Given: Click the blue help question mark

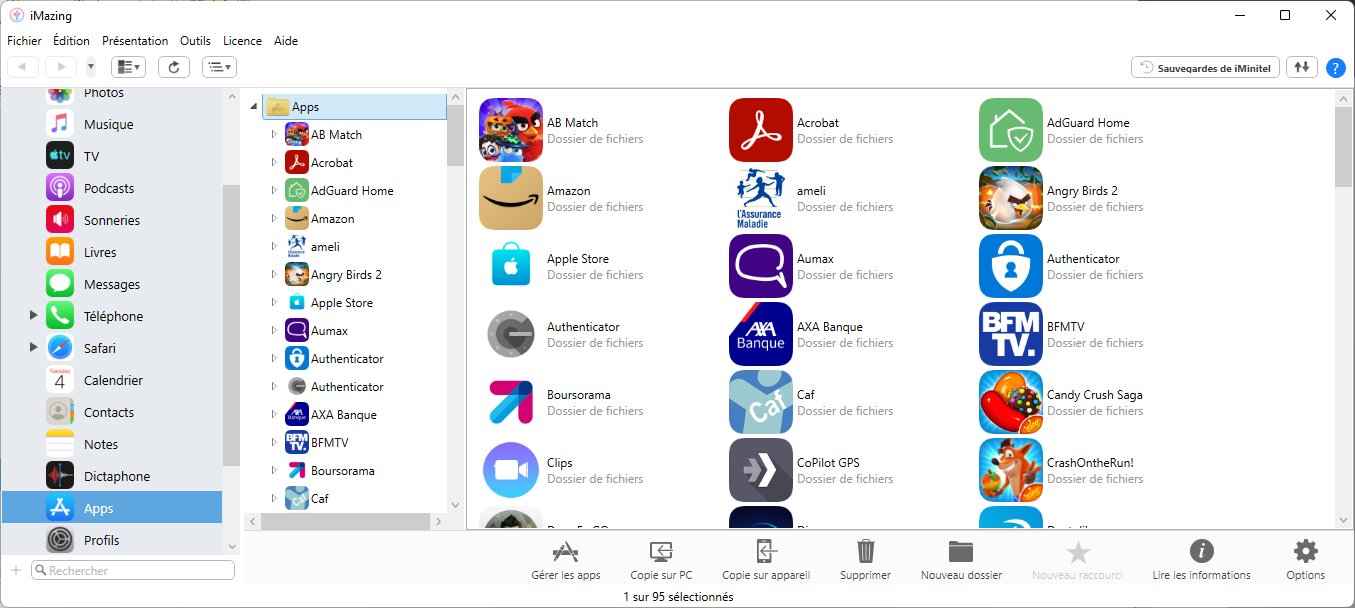Looking at the screenshot, I should point(1335,68).
